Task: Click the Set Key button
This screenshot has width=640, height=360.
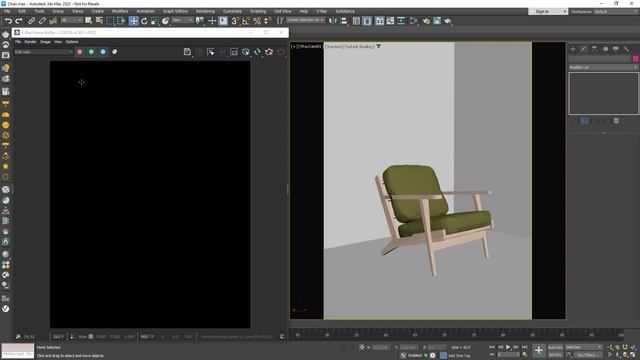Action: tap(555, 355)
